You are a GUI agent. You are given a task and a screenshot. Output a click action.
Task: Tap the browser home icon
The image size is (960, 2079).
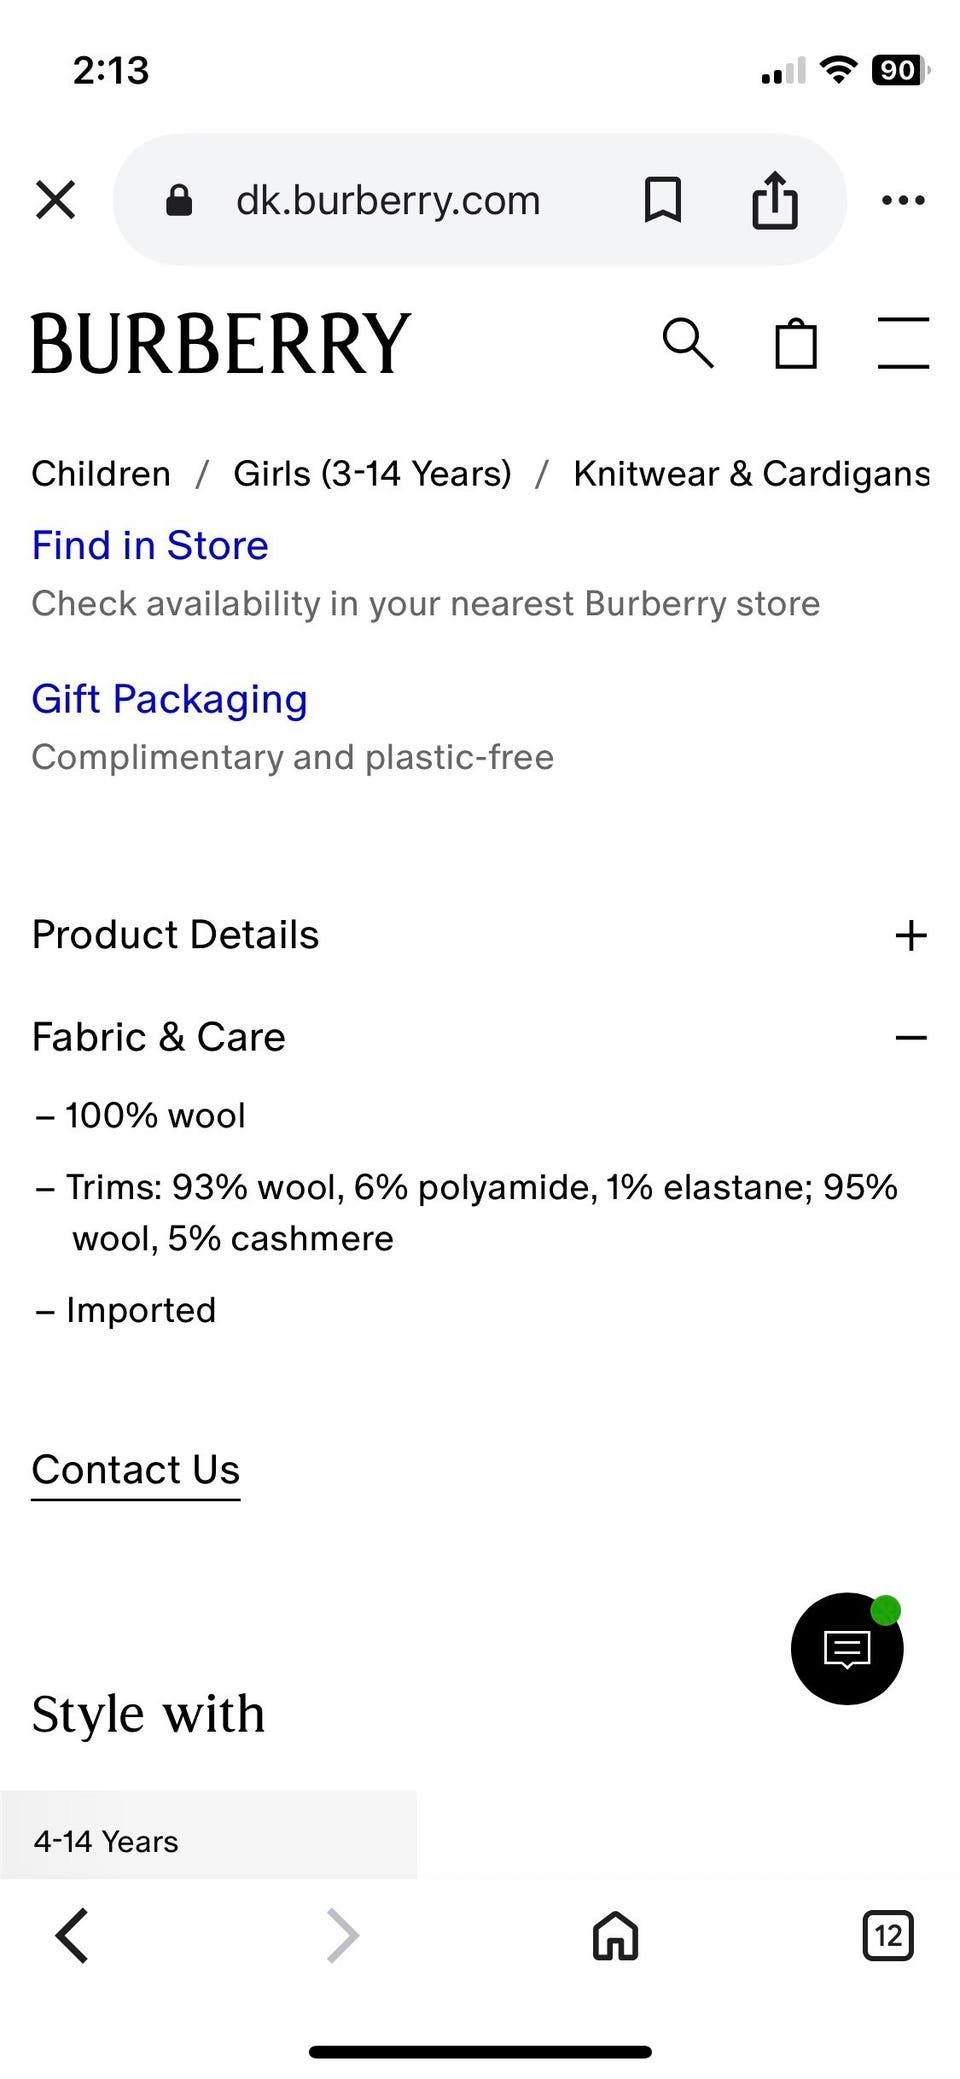coord(615,1935)
